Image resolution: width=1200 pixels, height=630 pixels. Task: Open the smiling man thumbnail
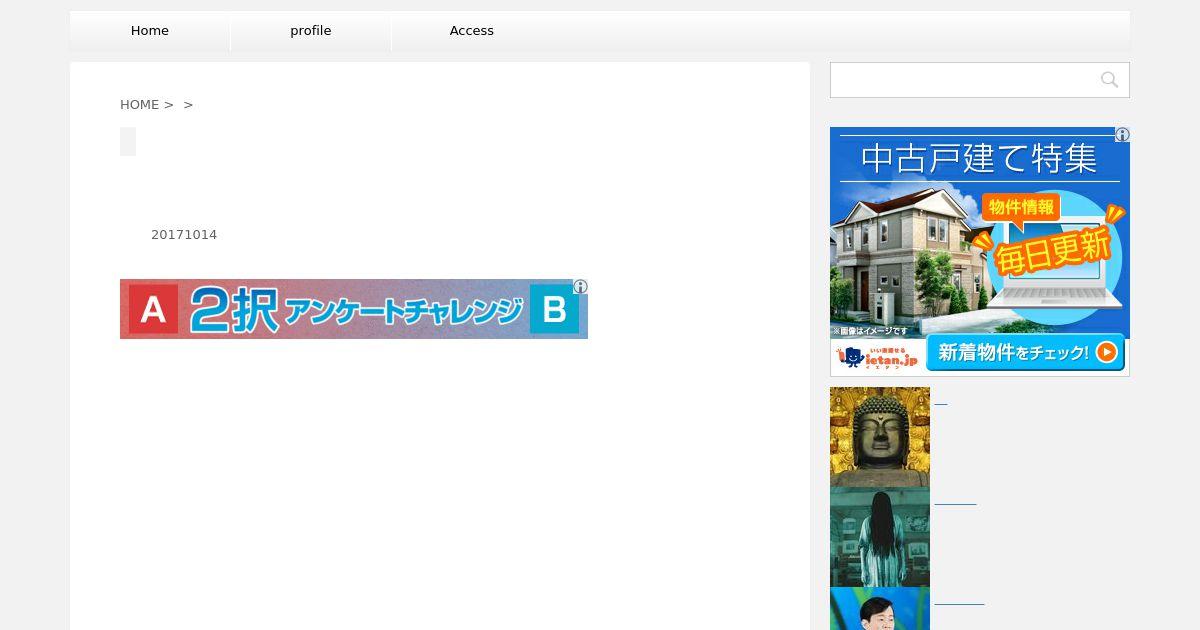pyautogui.click(x=880, y=608)
